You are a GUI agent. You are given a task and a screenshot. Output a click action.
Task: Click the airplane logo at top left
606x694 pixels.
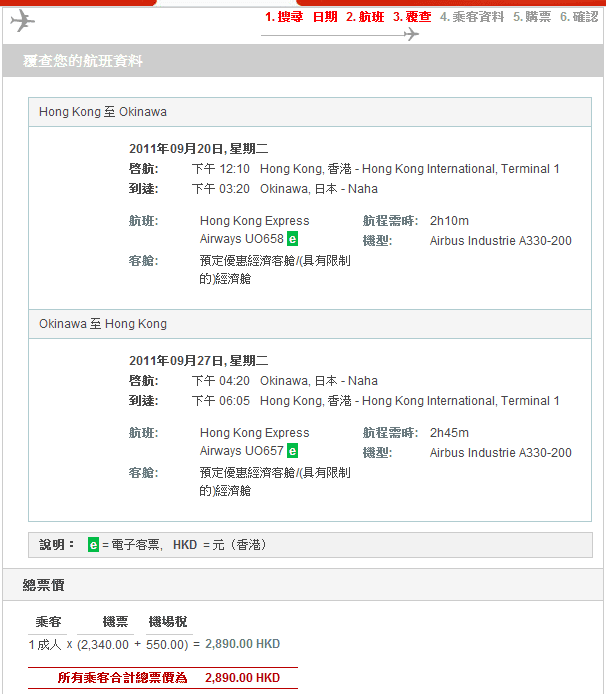[22, 21]
